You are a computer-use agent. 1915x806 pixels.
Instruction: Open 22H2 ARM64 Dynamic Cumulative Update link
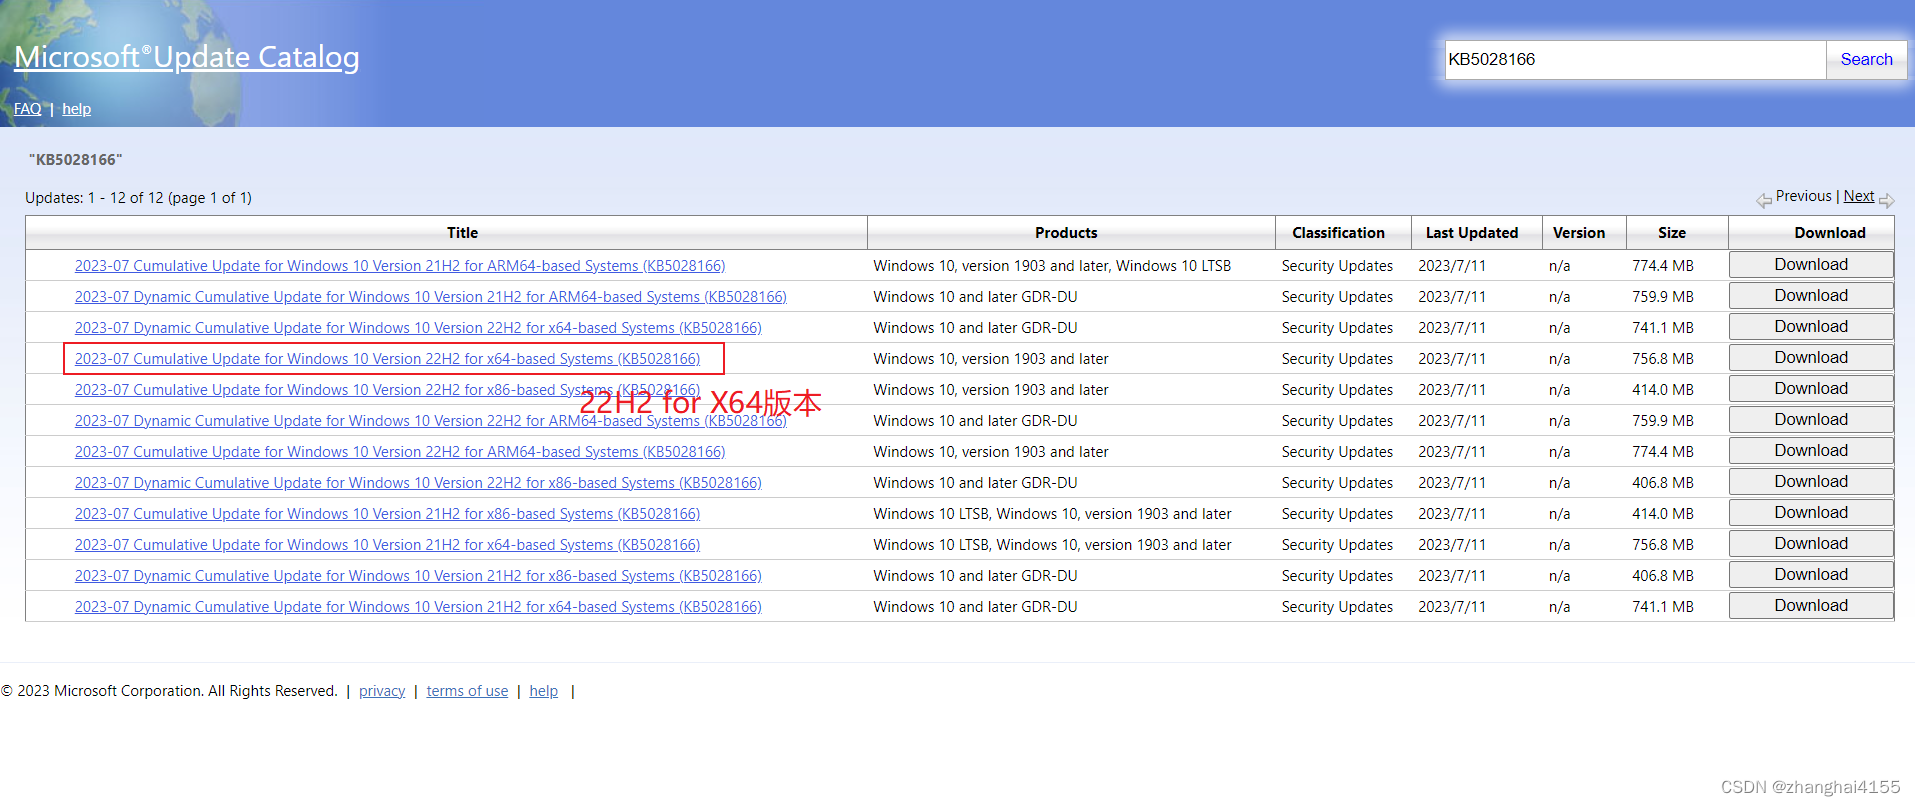(x=431, y=421)
